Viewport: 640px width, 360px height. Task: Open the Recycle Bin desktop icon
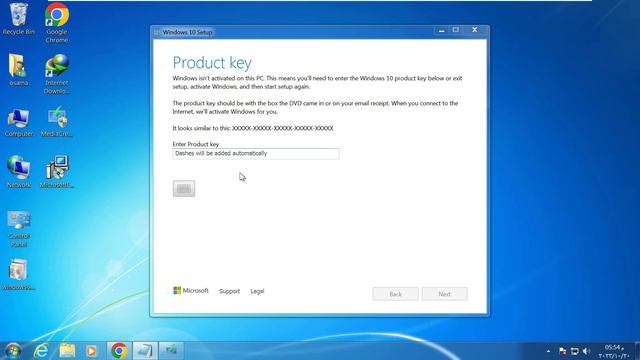coord(18,19)
